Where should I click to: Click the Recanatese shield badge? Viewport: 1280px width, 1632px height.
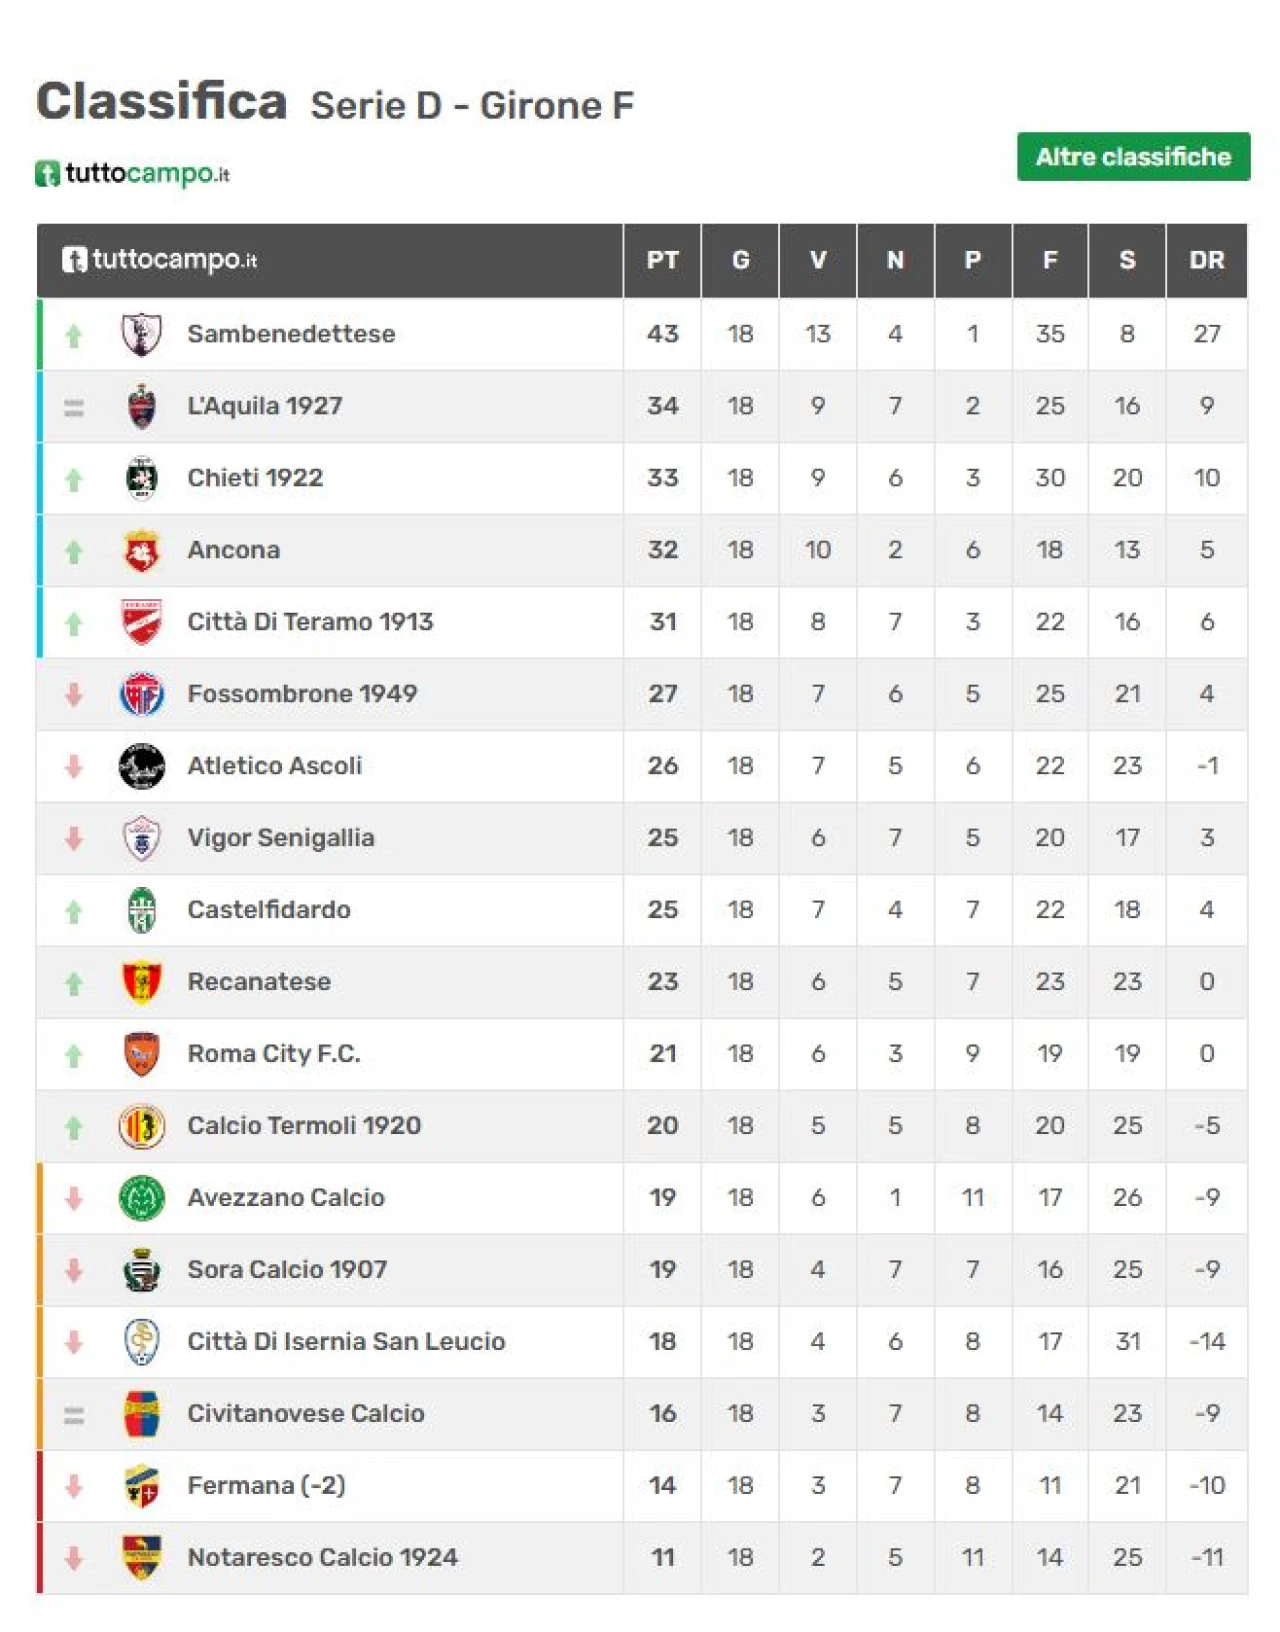(x=141, y=982)
